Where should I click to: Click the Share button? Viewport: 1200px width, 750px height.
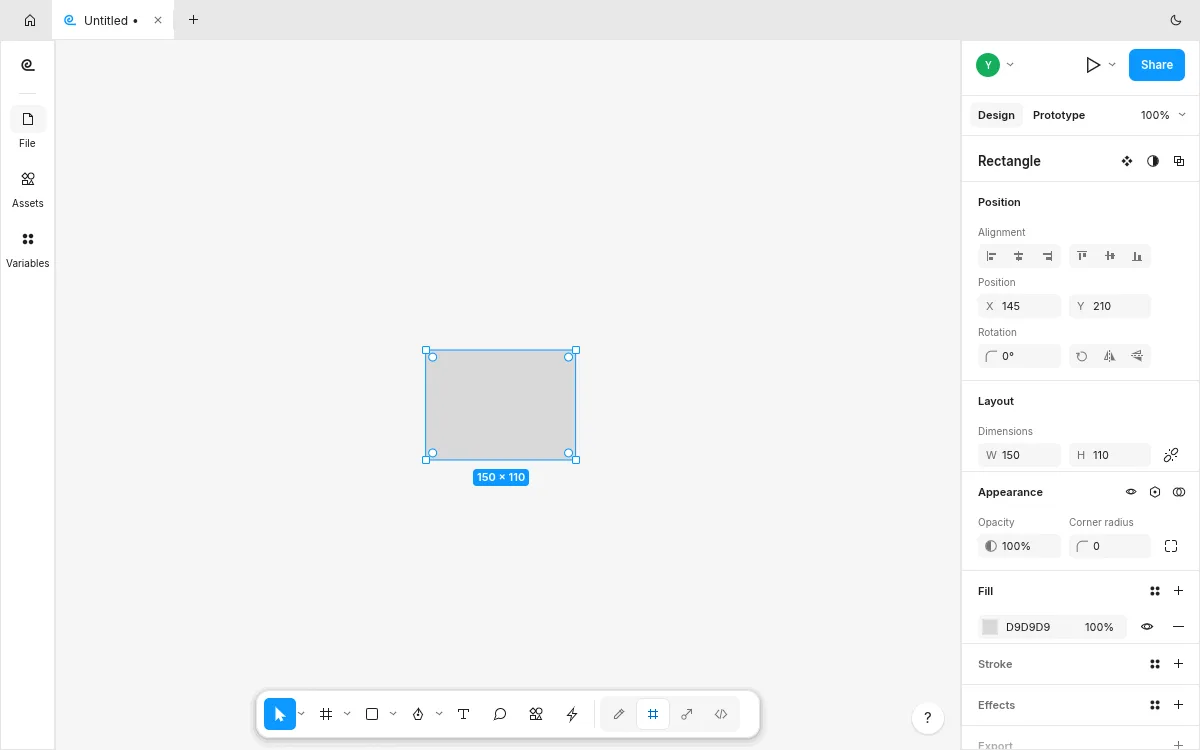coord(1157,65)
